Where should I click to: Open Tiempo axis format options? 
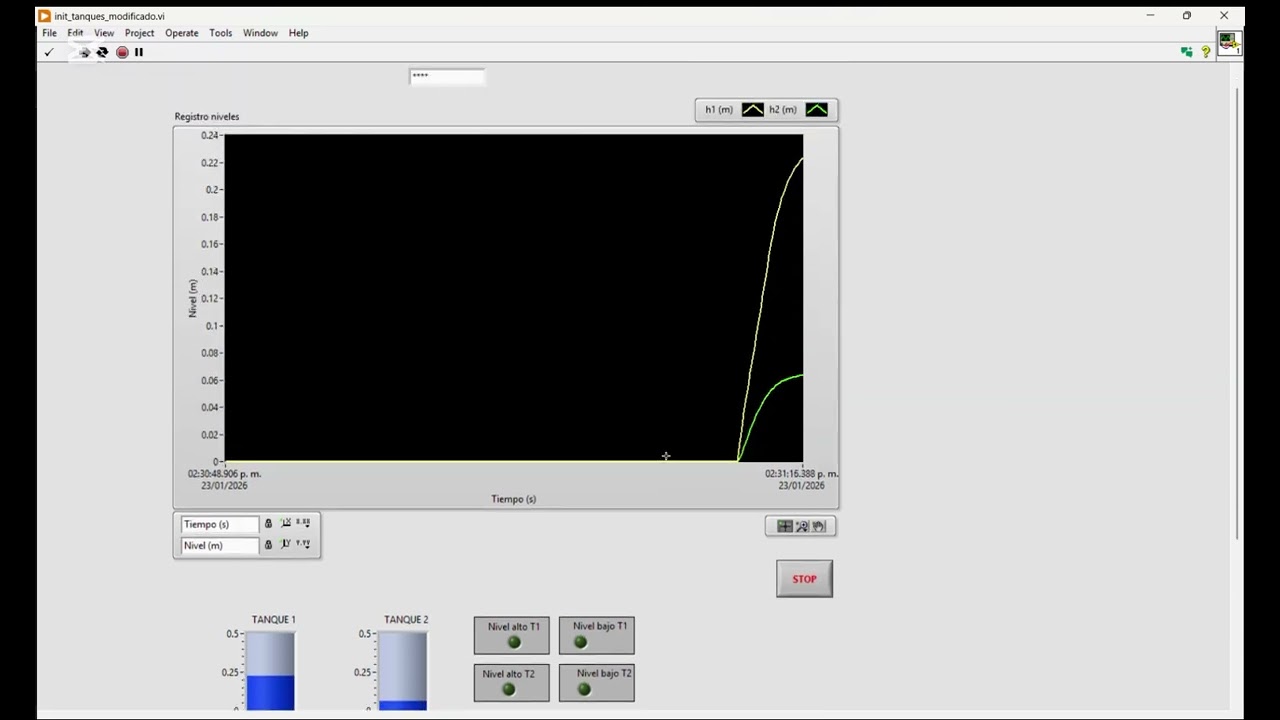coord(304,523)
